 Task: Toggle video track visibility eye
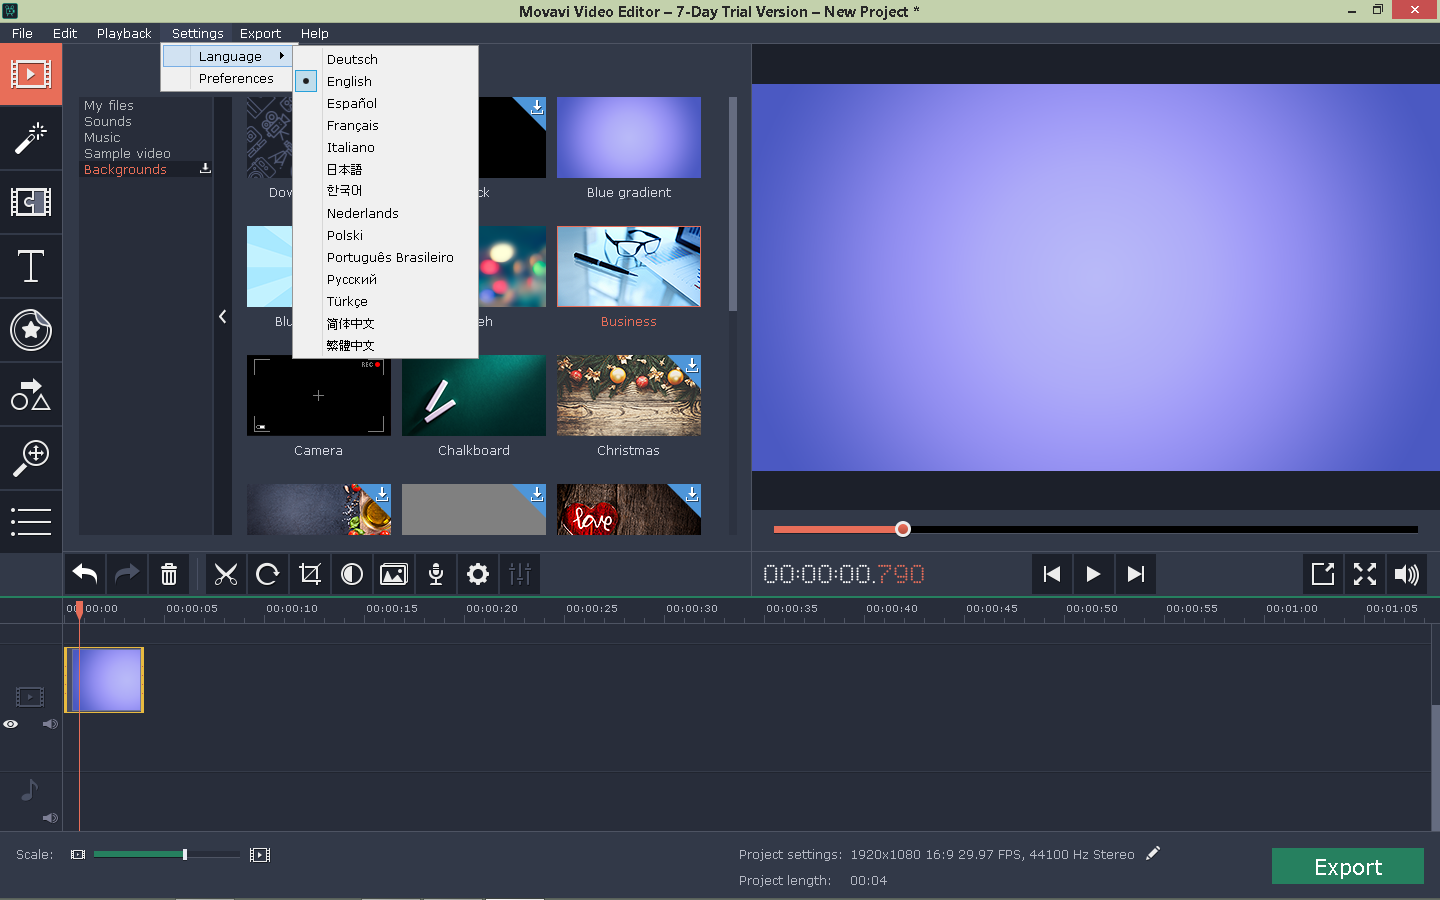pos(11,724)
